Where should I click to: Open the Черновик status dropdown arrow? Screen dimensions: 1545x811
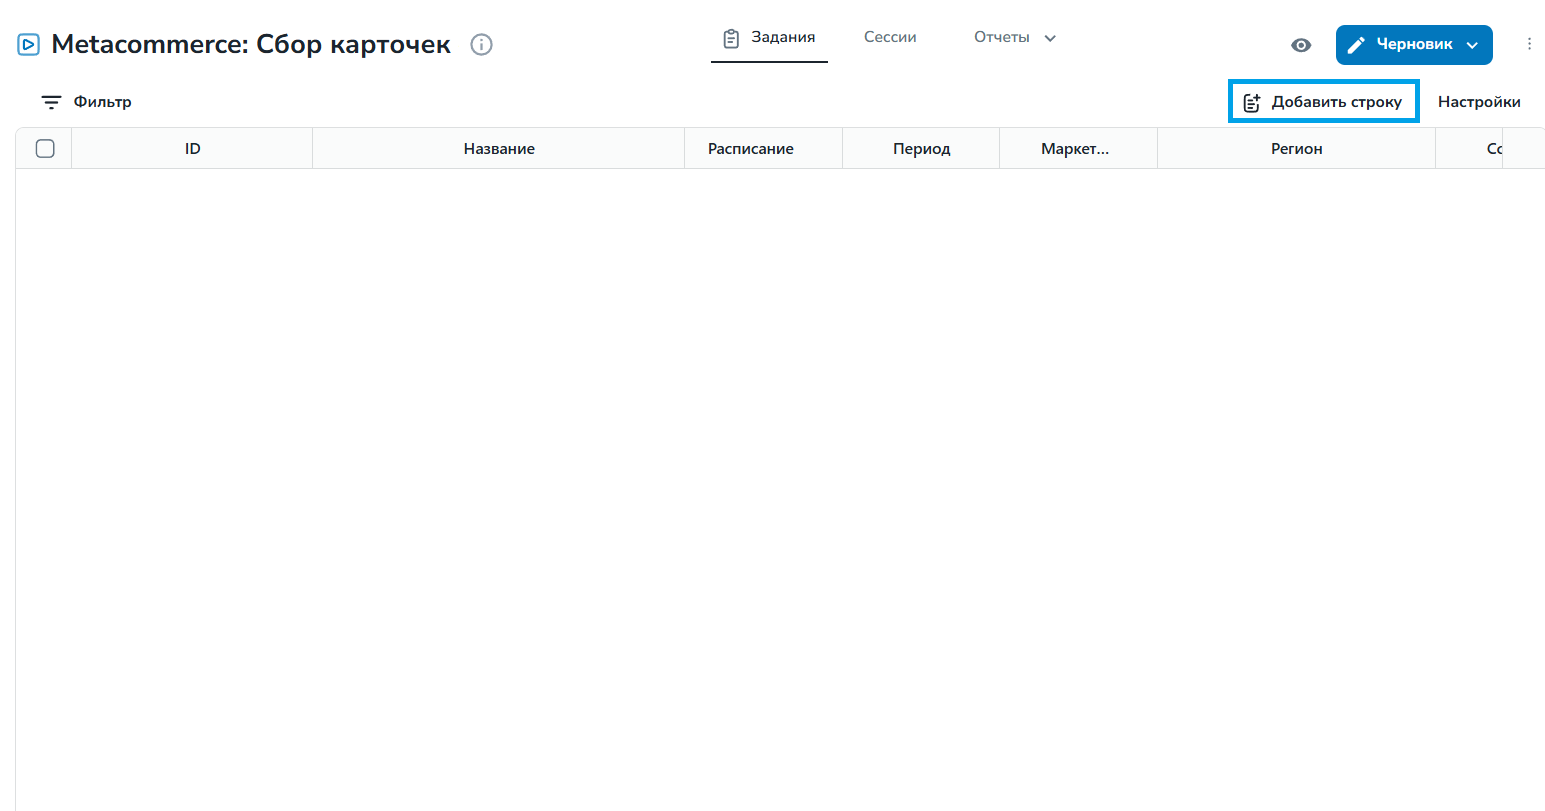[x=1472, y=45]
